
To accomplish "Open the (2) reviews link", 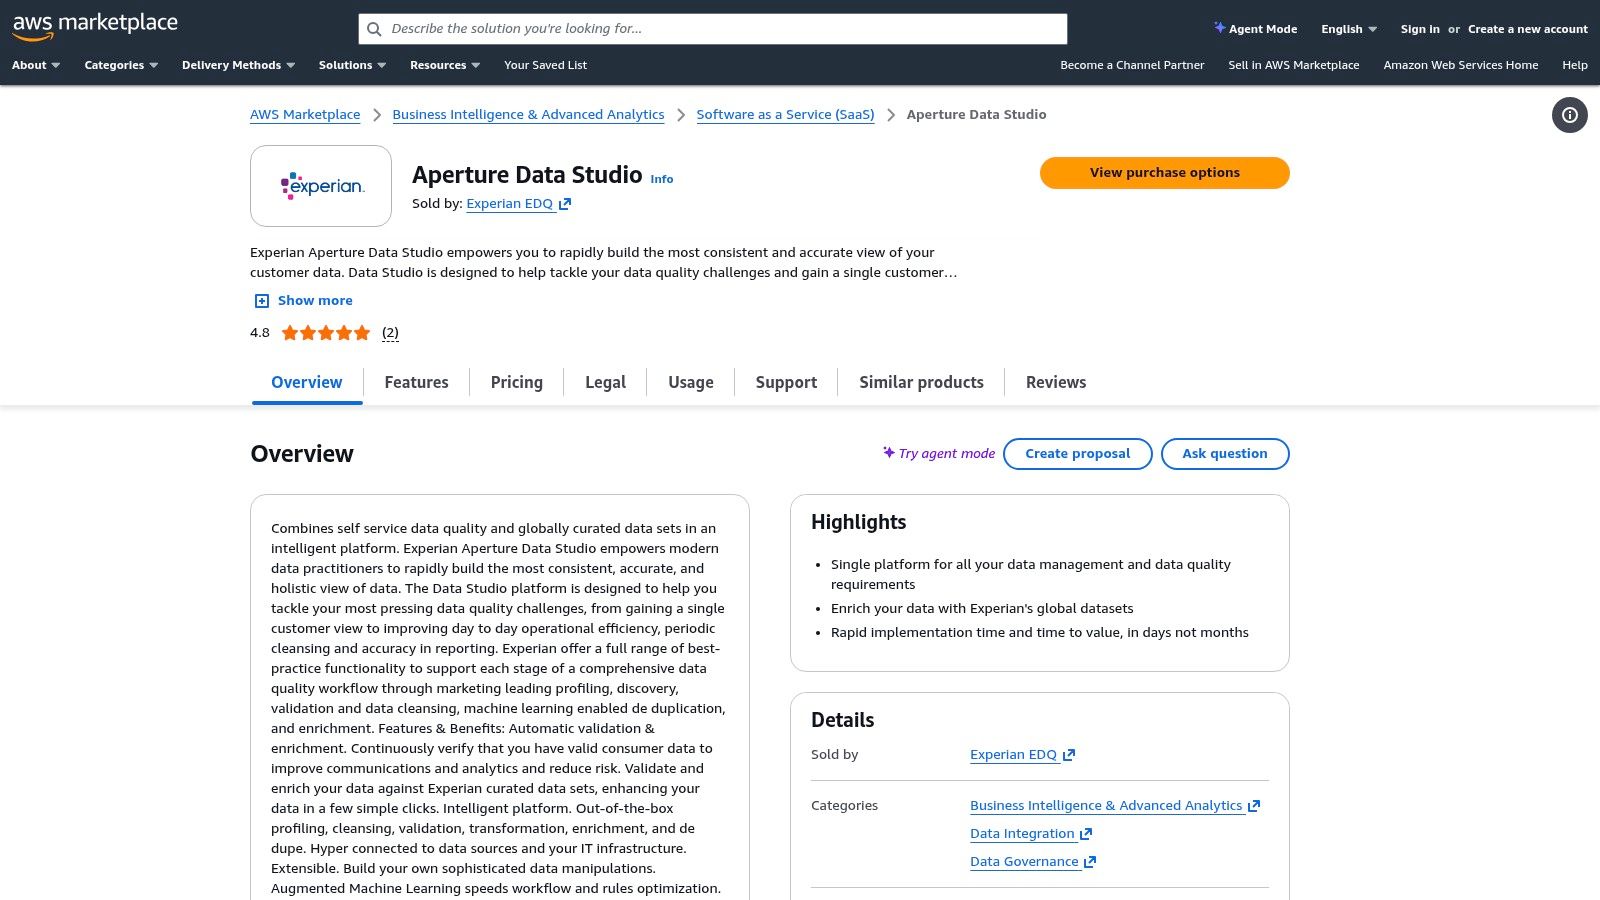I will pos(390,332).
